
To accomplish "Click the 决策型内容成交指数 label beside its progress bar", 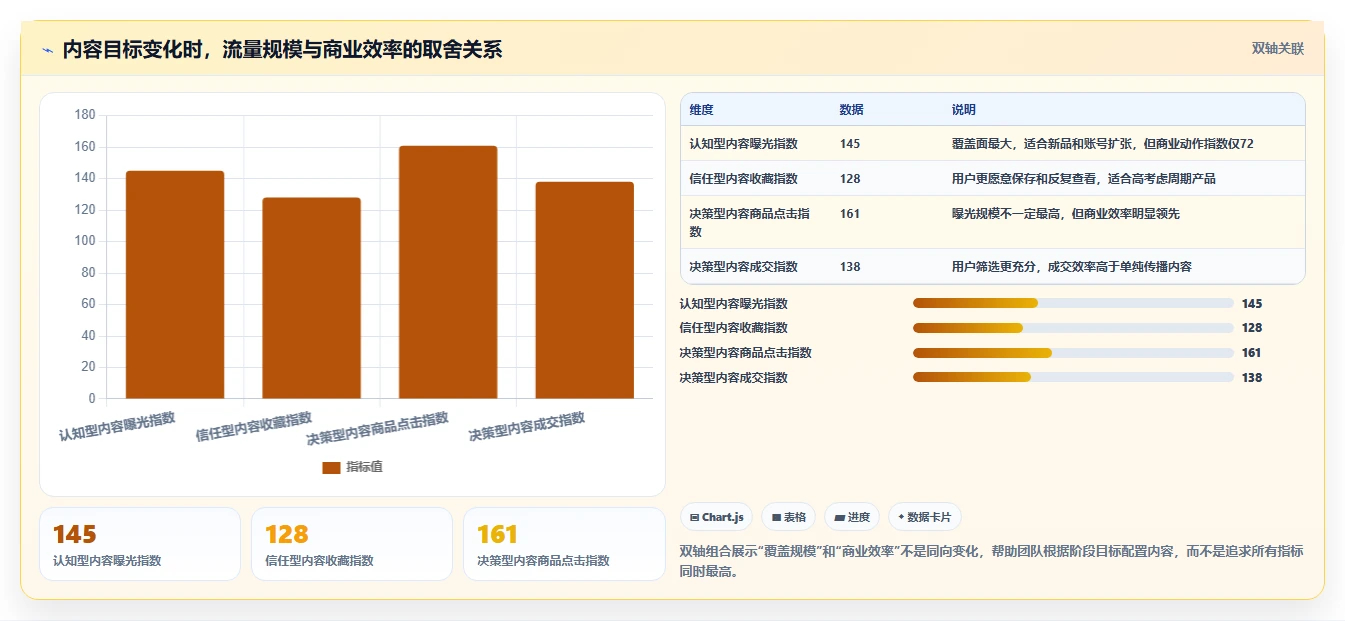I will tap(734, 378).
